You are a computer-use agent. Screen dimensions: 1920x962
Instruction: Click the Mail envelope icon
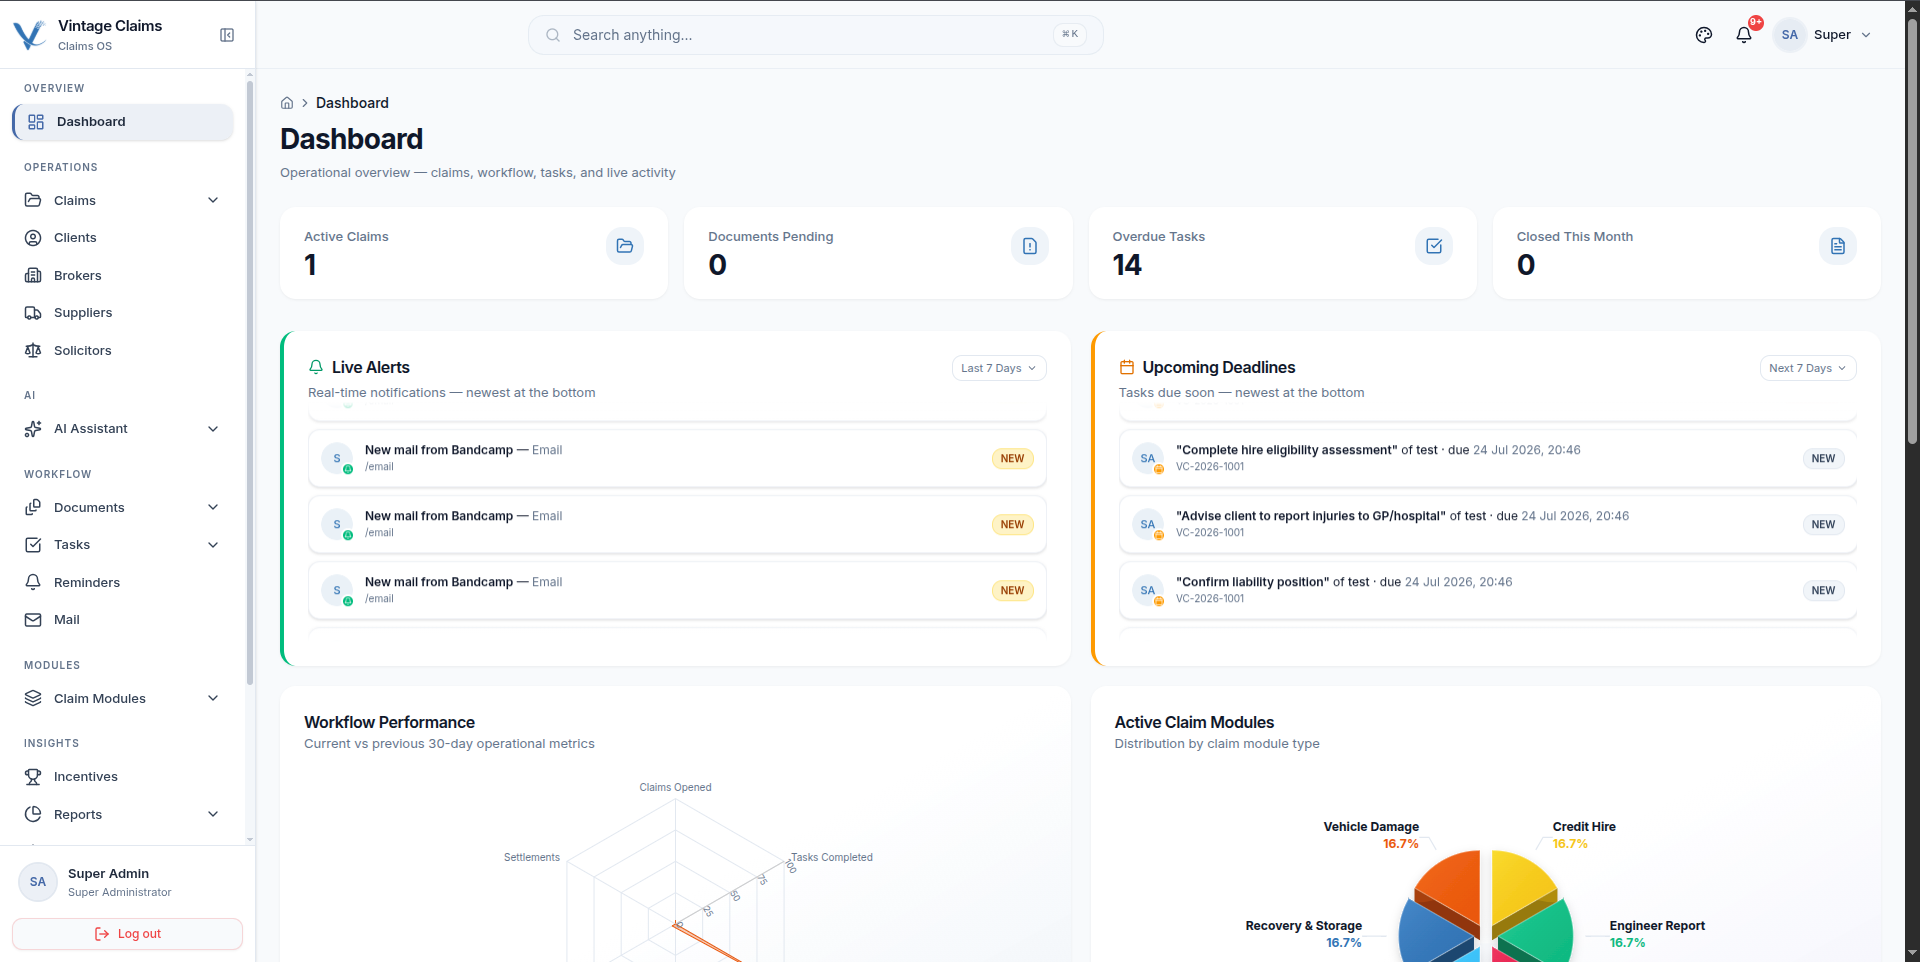(33, 620)
